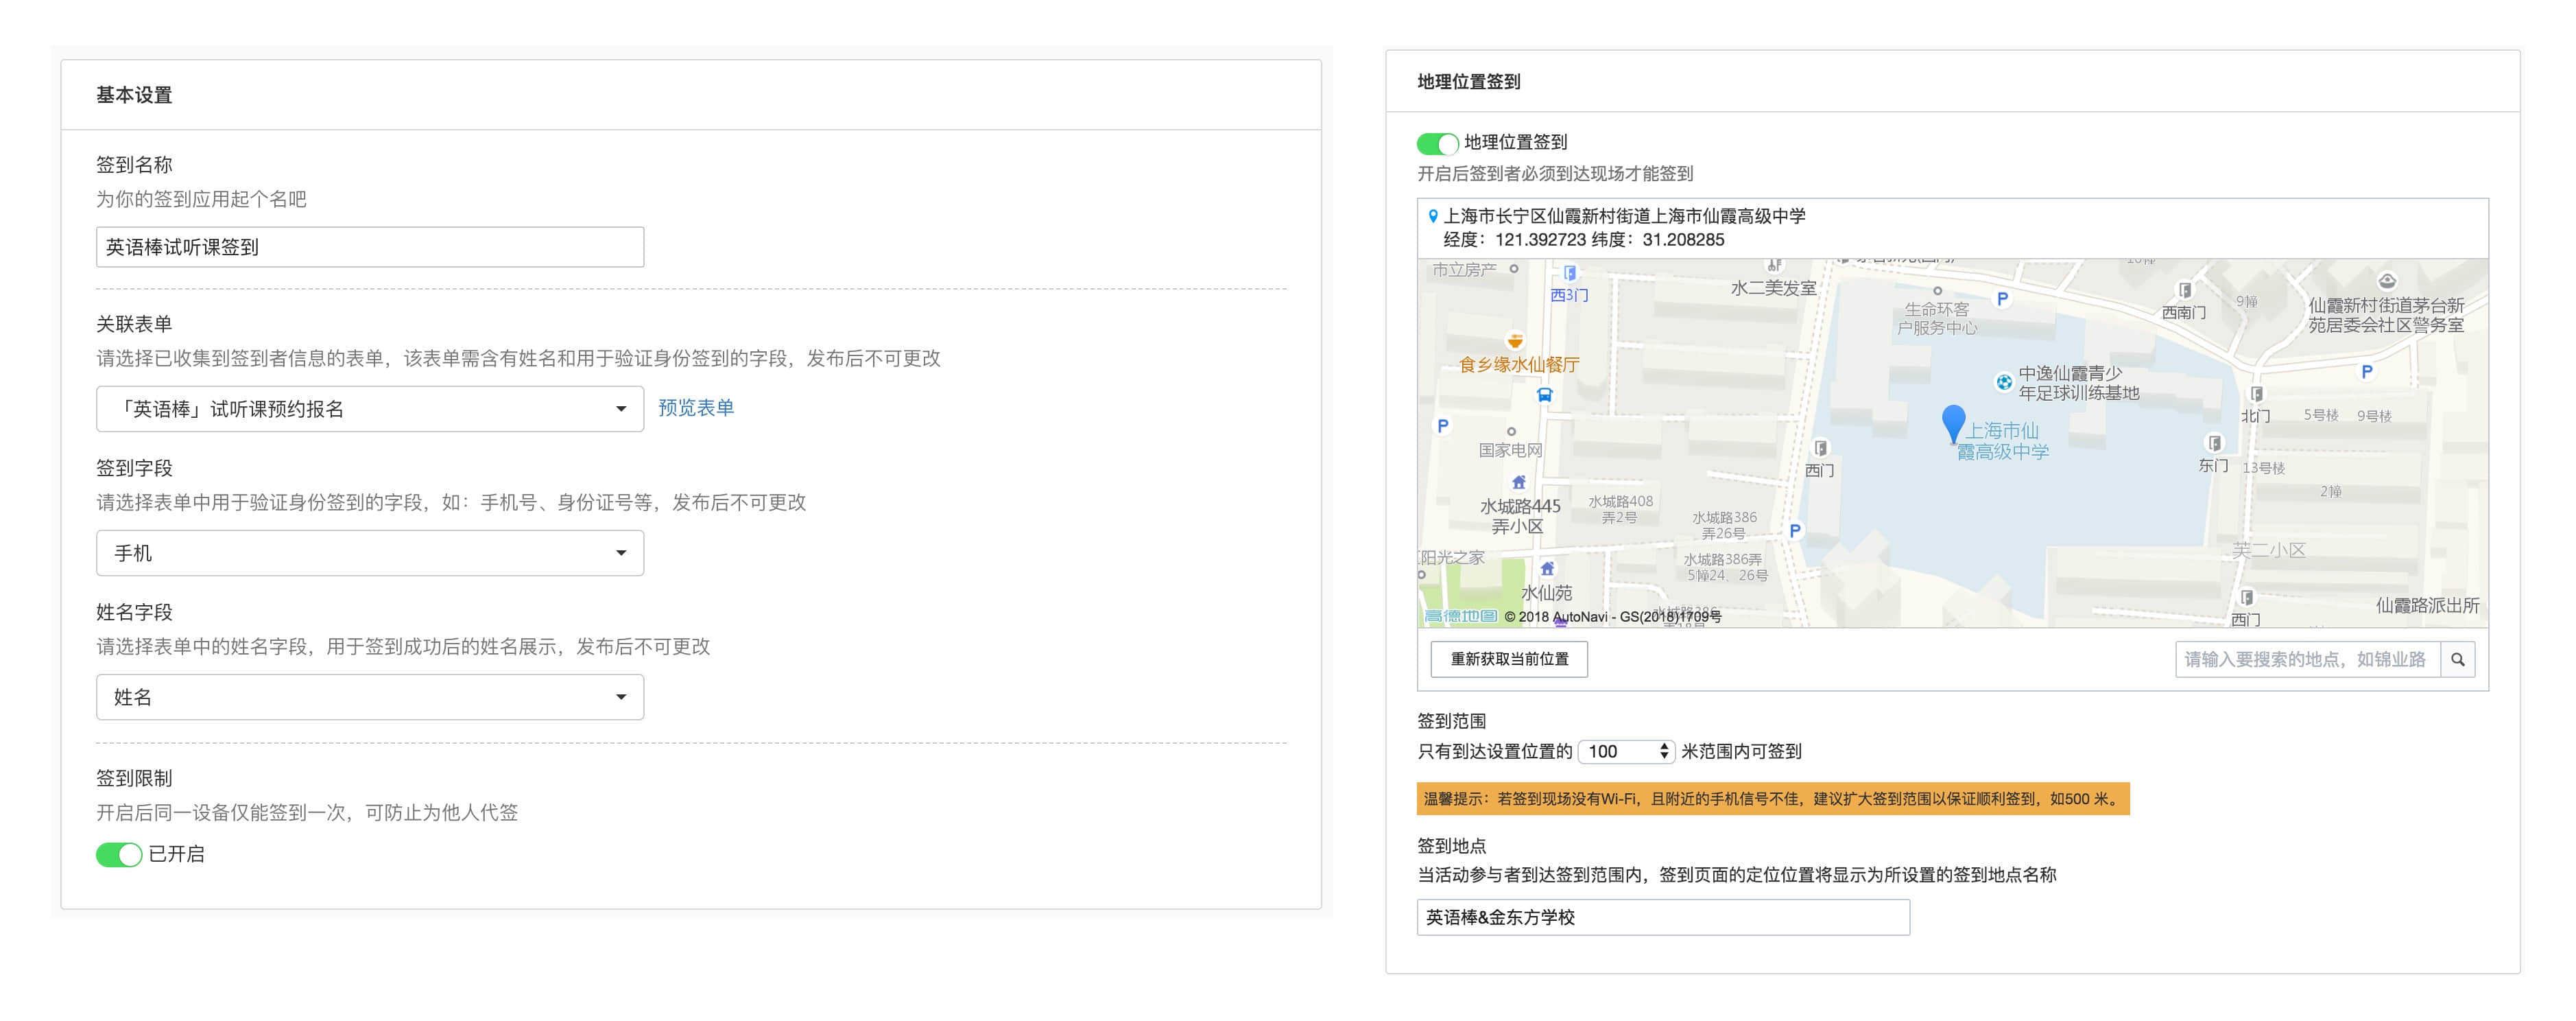Screen dimensions: 2576x1021
Task: Focus the map place search input field
Action: [x=2306, y=659]
